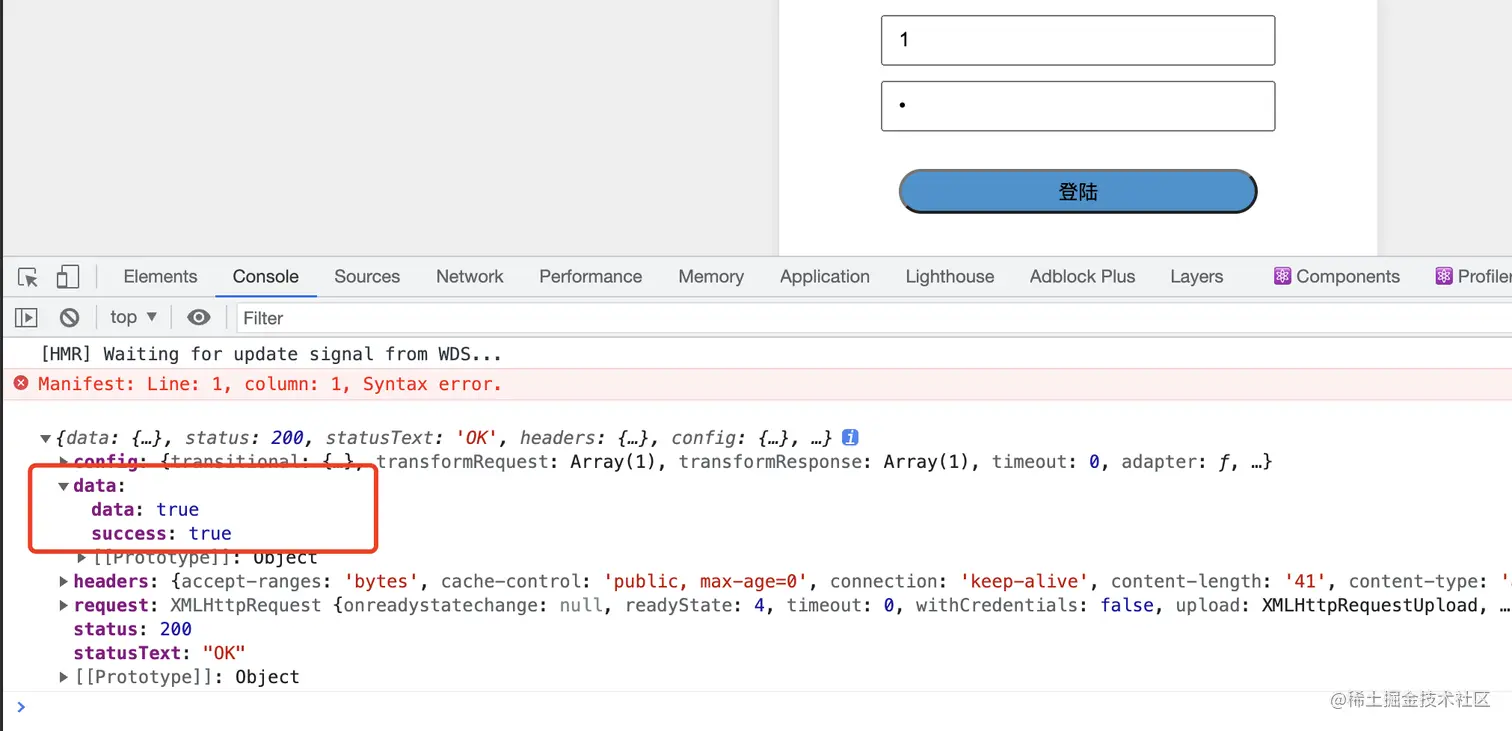The height and width of the screenshot is (731, 1512).
Task: Click the red error icon beside Manifest
Action: [21, 383]
